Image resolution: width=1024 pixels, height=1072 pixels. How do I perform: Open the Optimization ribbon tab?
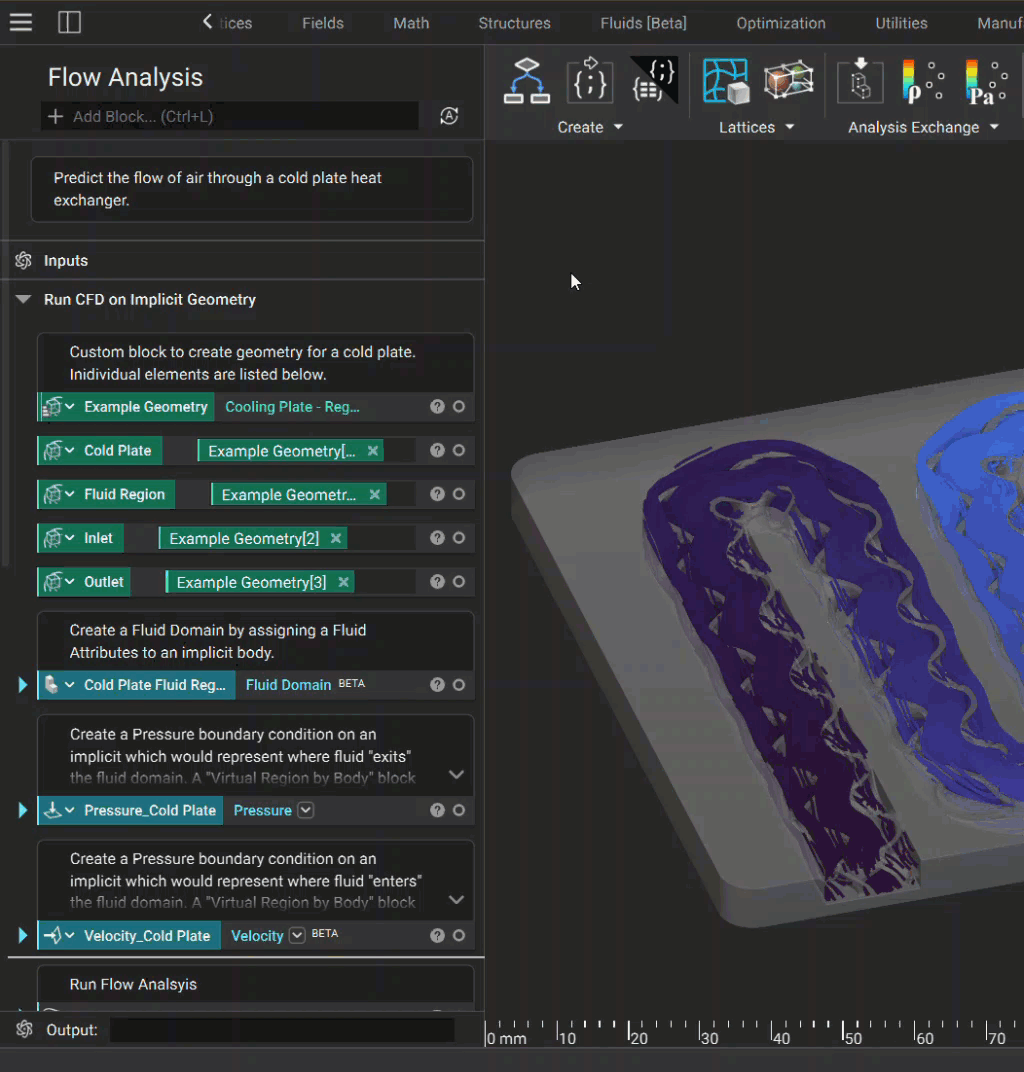781,23
